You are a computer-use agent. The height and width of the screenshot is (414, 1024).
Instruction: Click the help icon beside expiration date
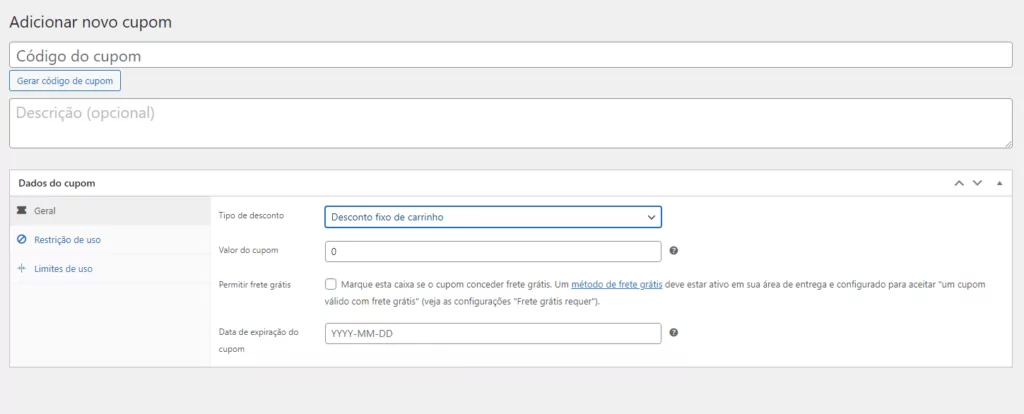(x=674, y=332)
